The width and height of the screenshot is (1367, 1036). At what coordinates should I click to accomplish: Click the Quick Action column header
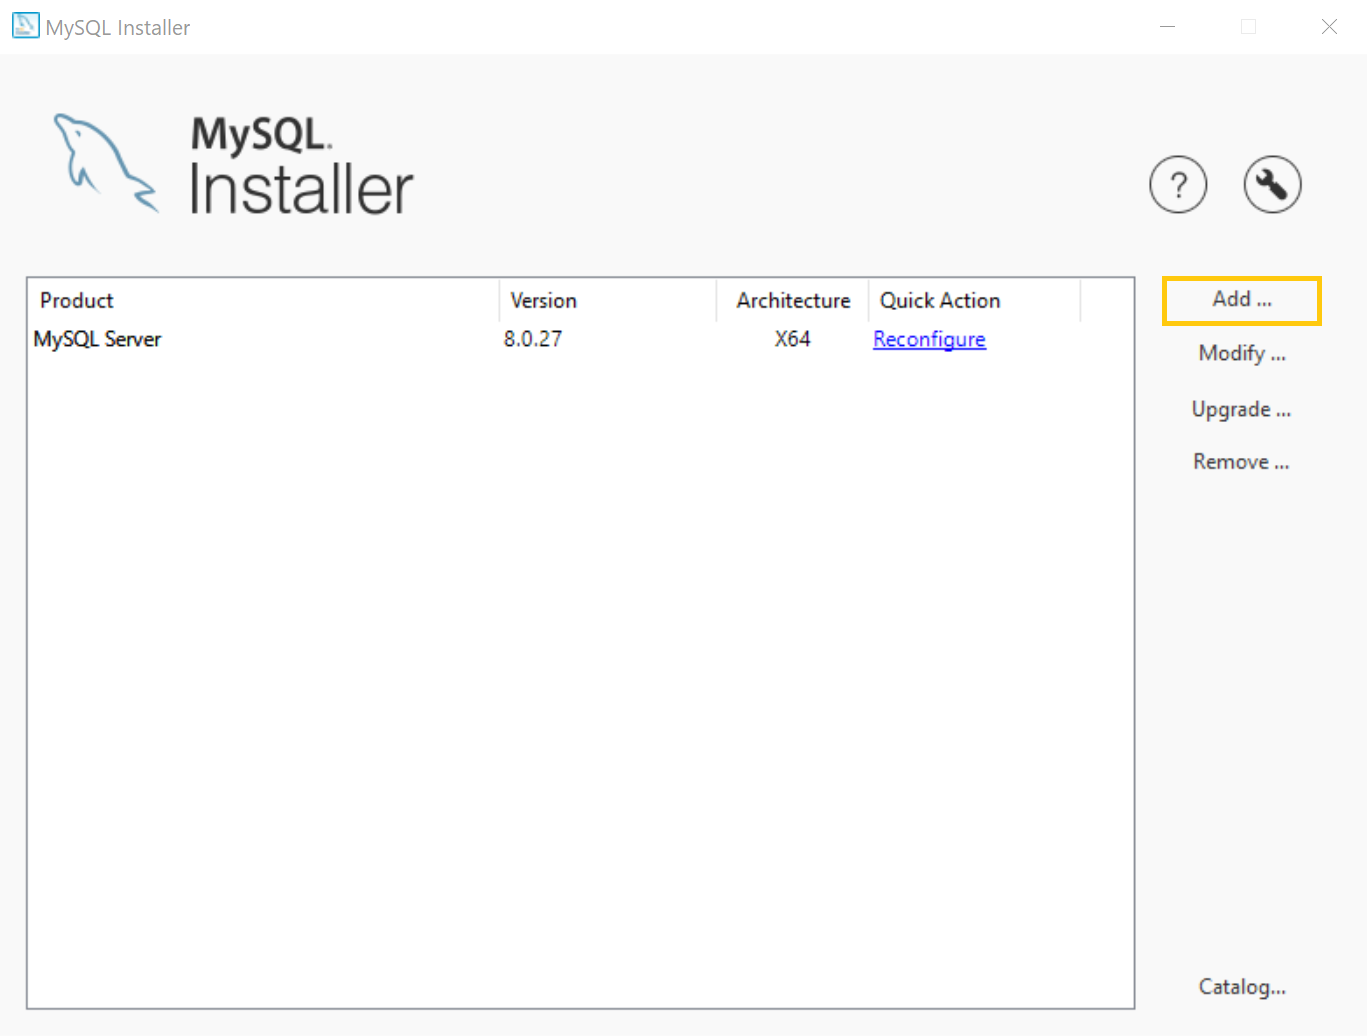click(975, 301)
